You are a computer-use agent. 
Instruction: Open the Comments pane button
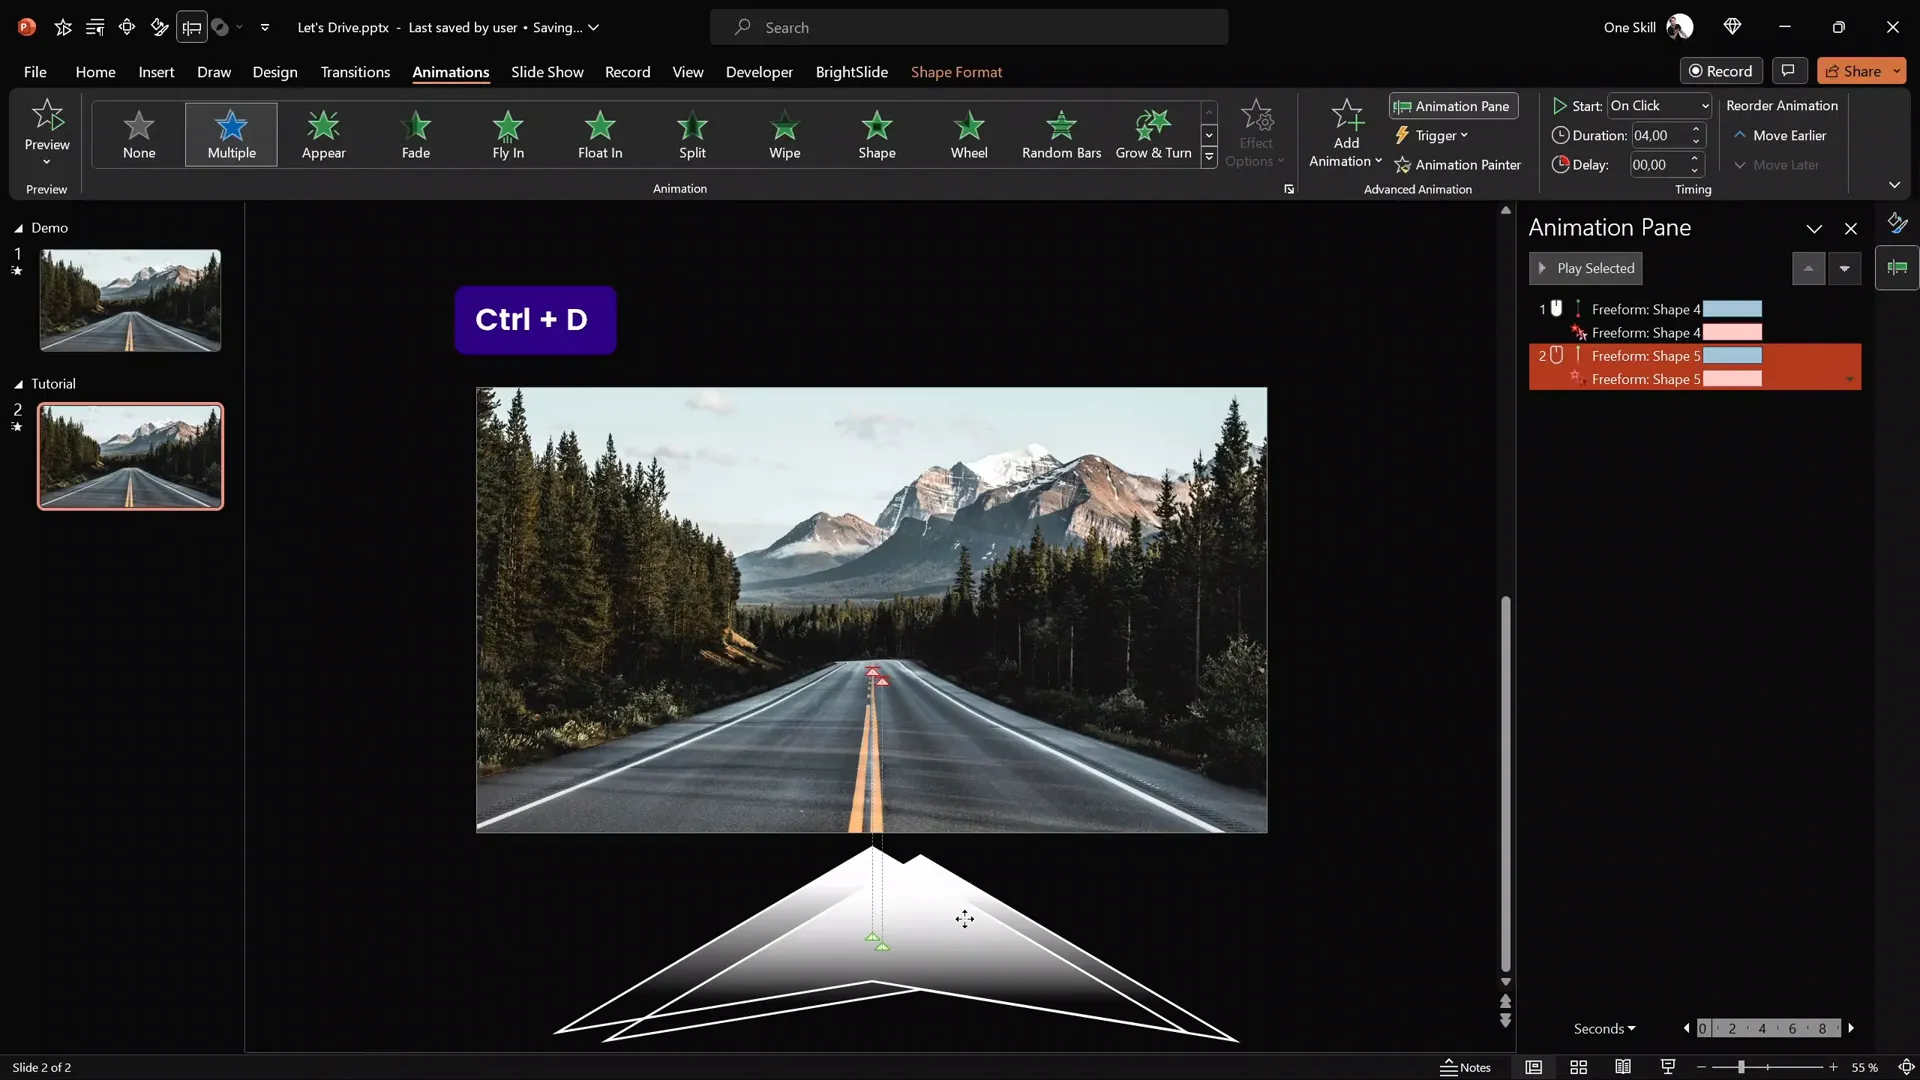[x=1788, y=70]
